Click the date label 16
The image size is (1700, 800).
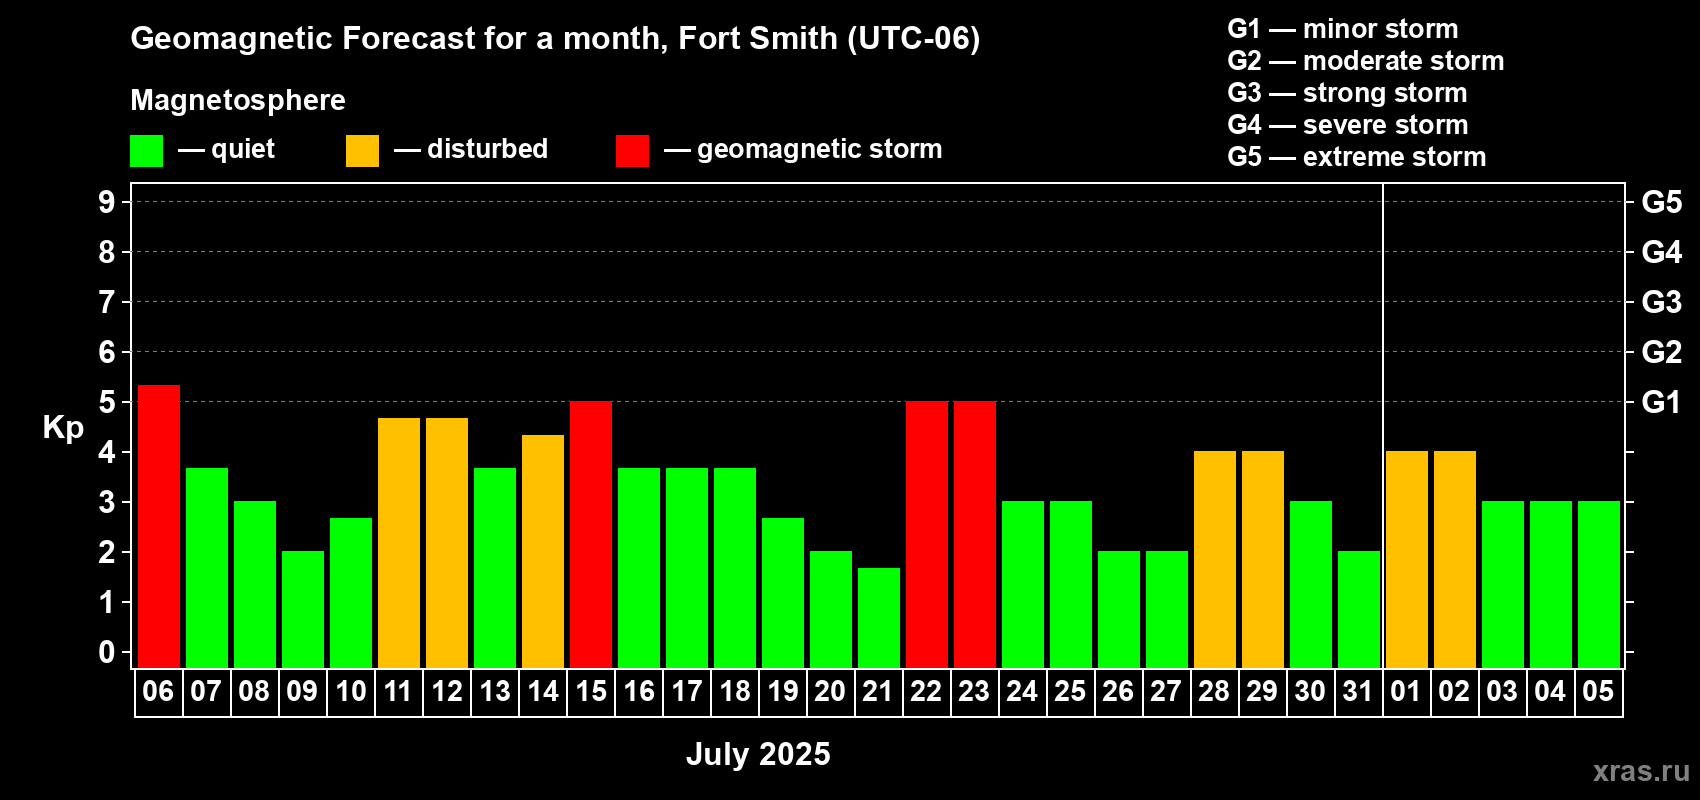(639, 692)
